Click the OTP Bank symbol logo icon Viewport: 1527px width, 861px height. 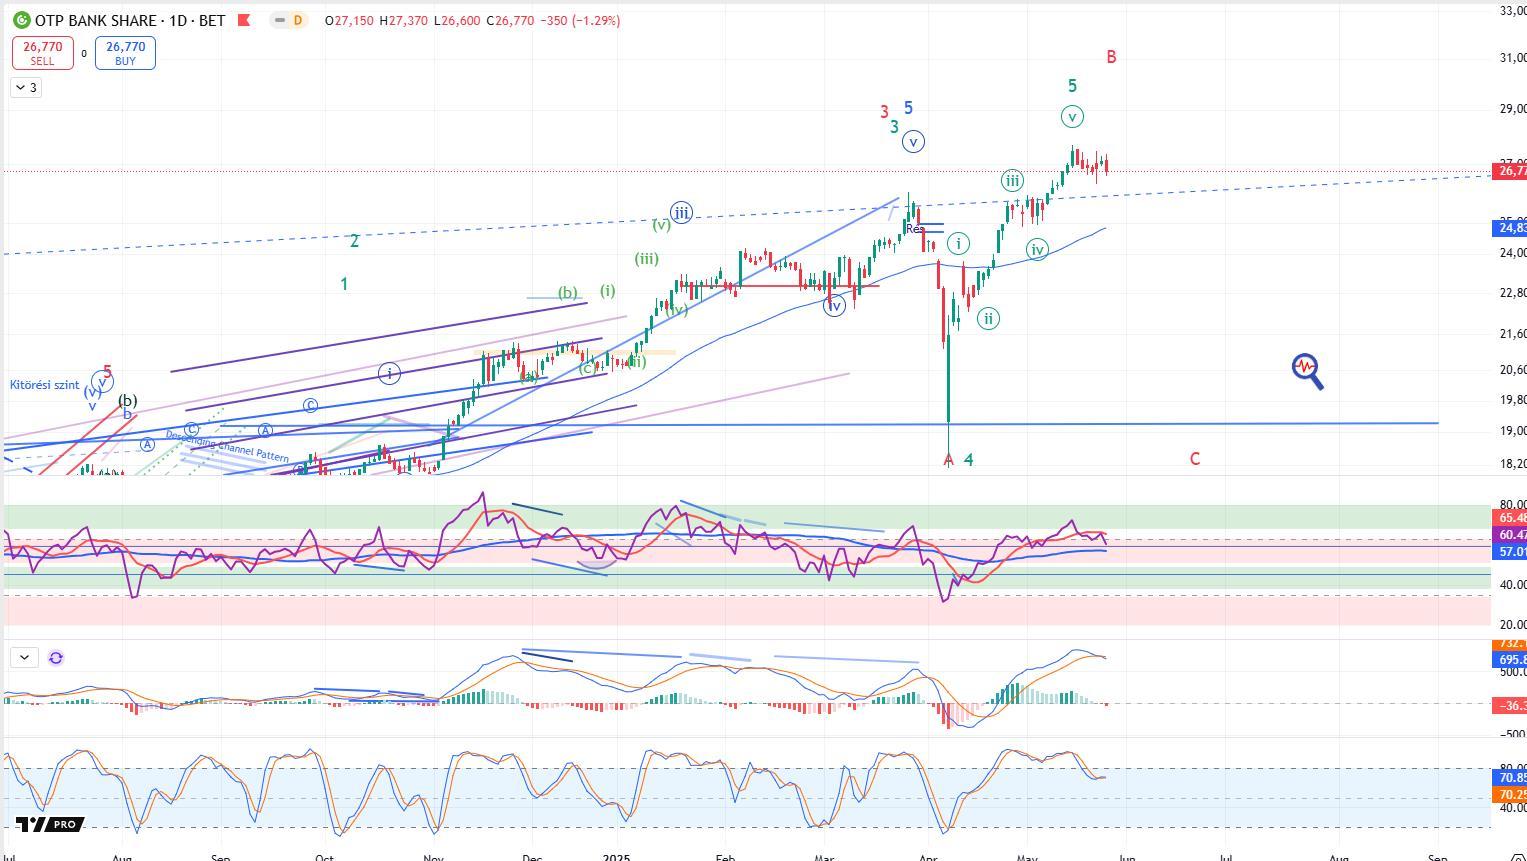[x=21, y=20]
